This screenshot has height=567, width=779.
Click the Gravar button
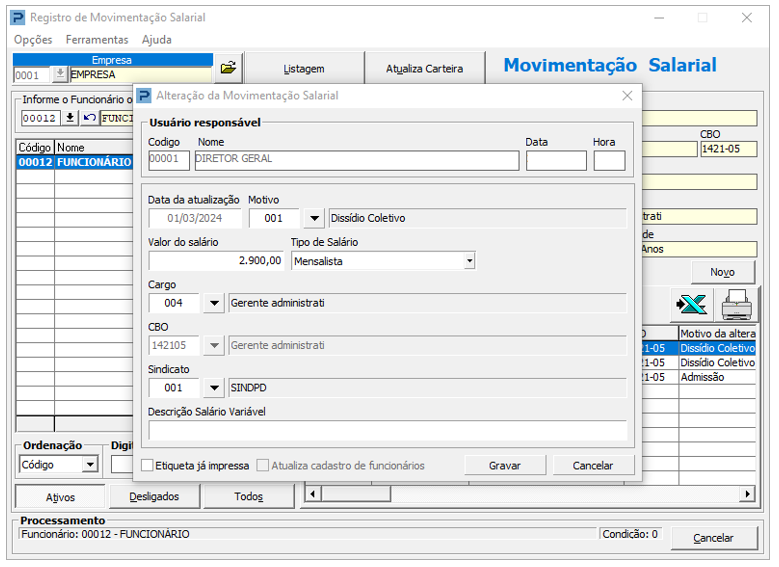tap(505, 466)
